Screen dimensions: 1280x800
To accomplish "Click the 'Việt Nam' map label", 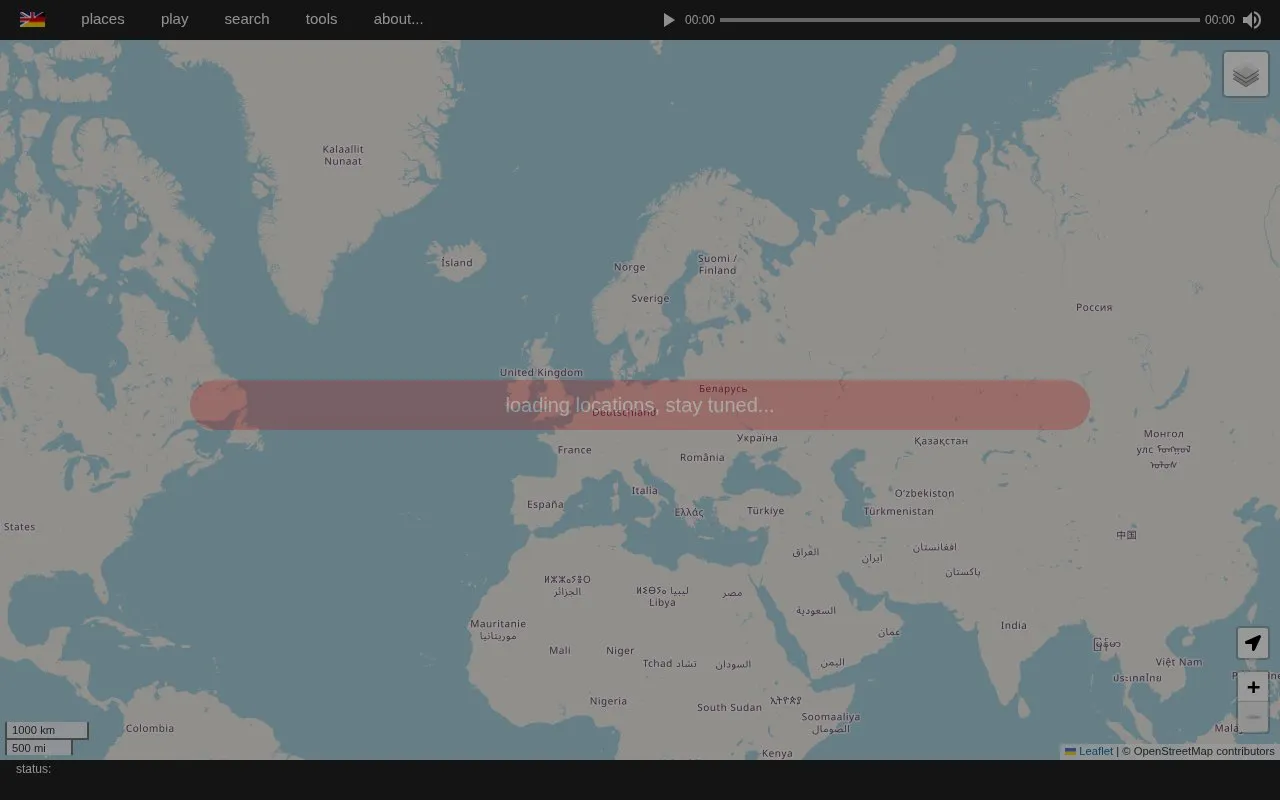I will [1179, 662].
